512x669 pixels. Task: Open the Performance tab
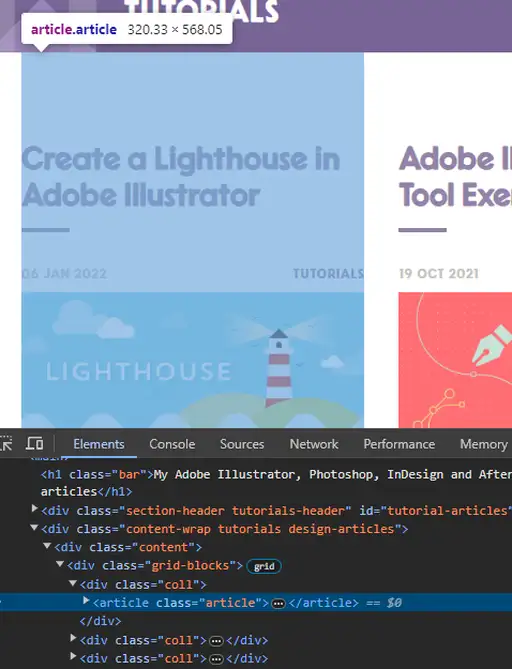399,444
